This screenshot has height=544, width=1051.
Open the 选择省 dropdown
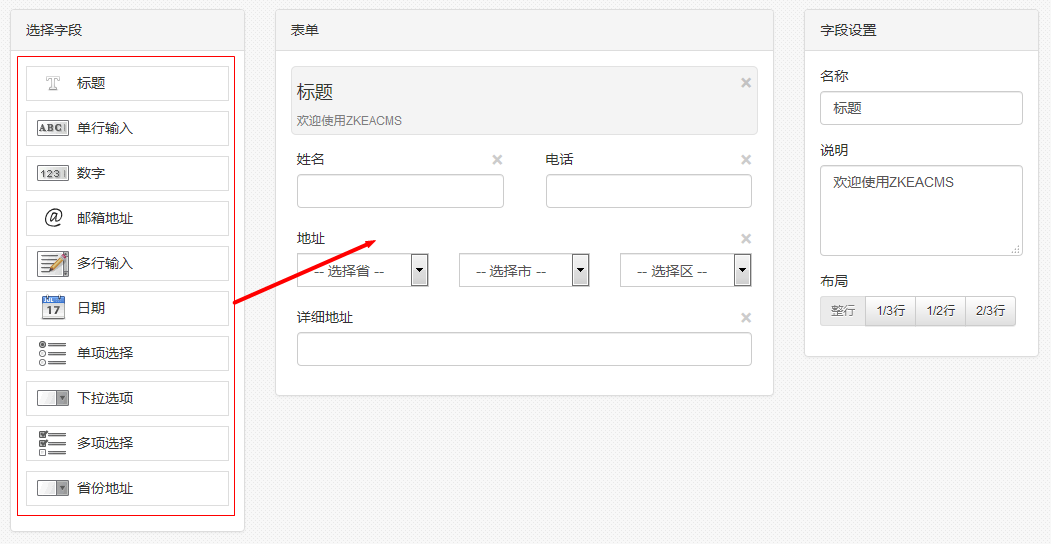(363, 270)
